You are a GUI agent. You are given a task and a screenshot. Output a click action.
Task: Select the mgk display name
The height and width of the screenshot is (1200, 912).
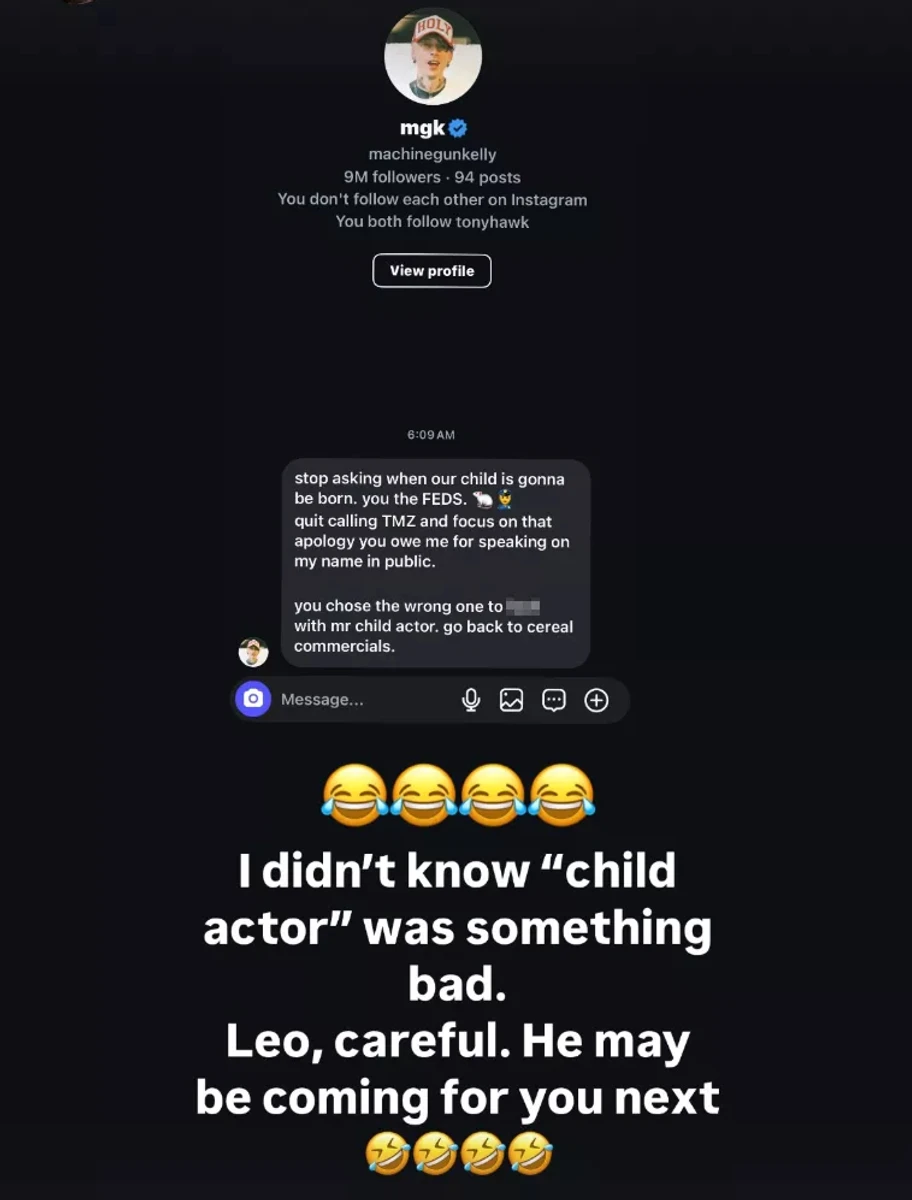tap(422, 127)
